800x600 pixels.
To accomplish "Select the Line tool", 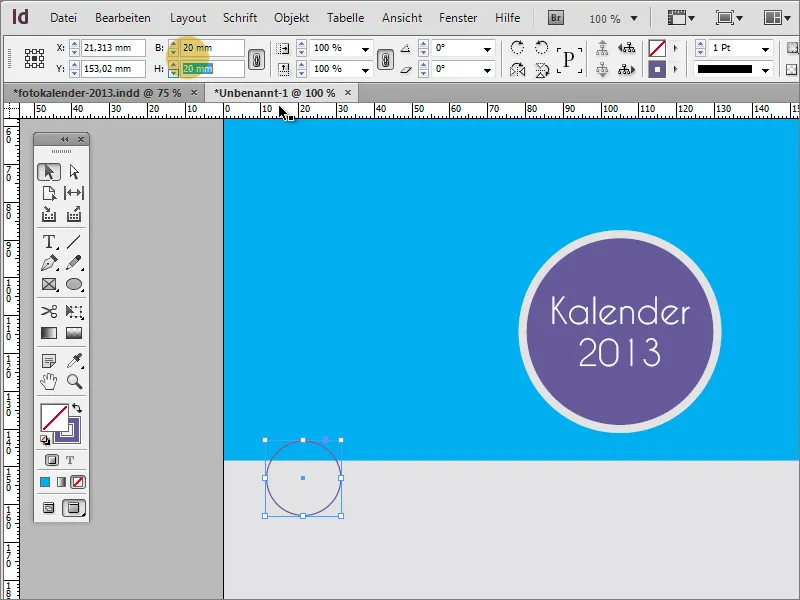I will (x=74, y=242).
